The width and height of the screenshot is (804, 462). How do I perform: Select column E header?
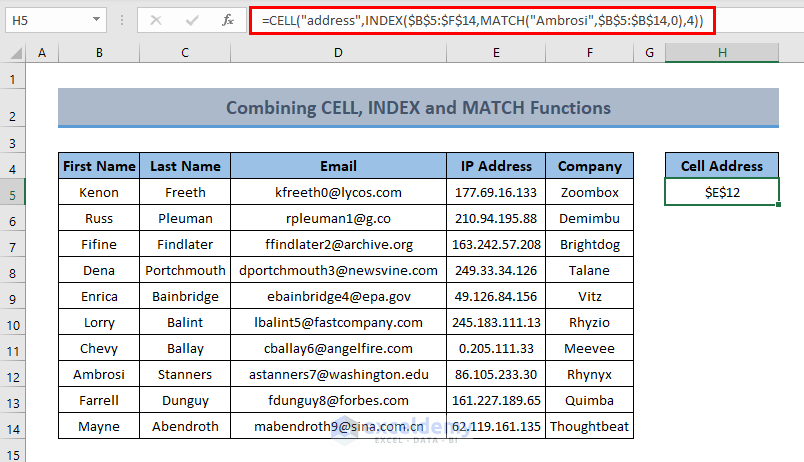[496, 53]
